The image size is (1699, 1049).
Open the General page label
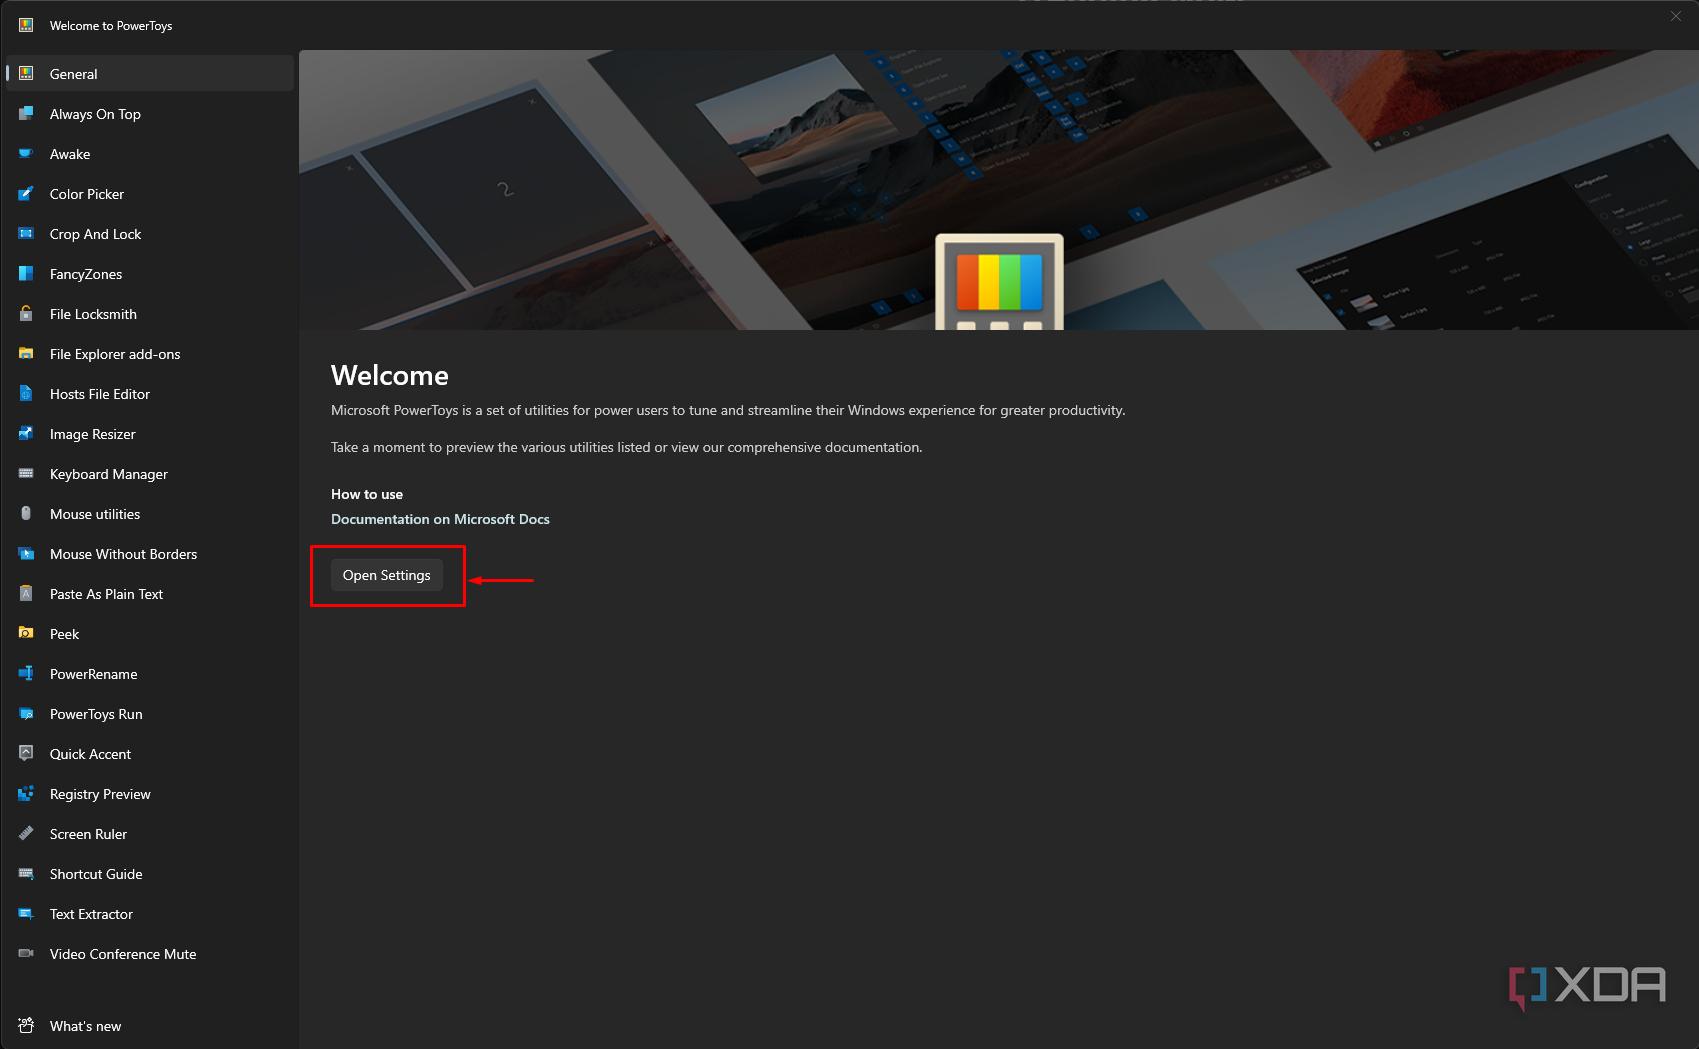coord(74,74)
